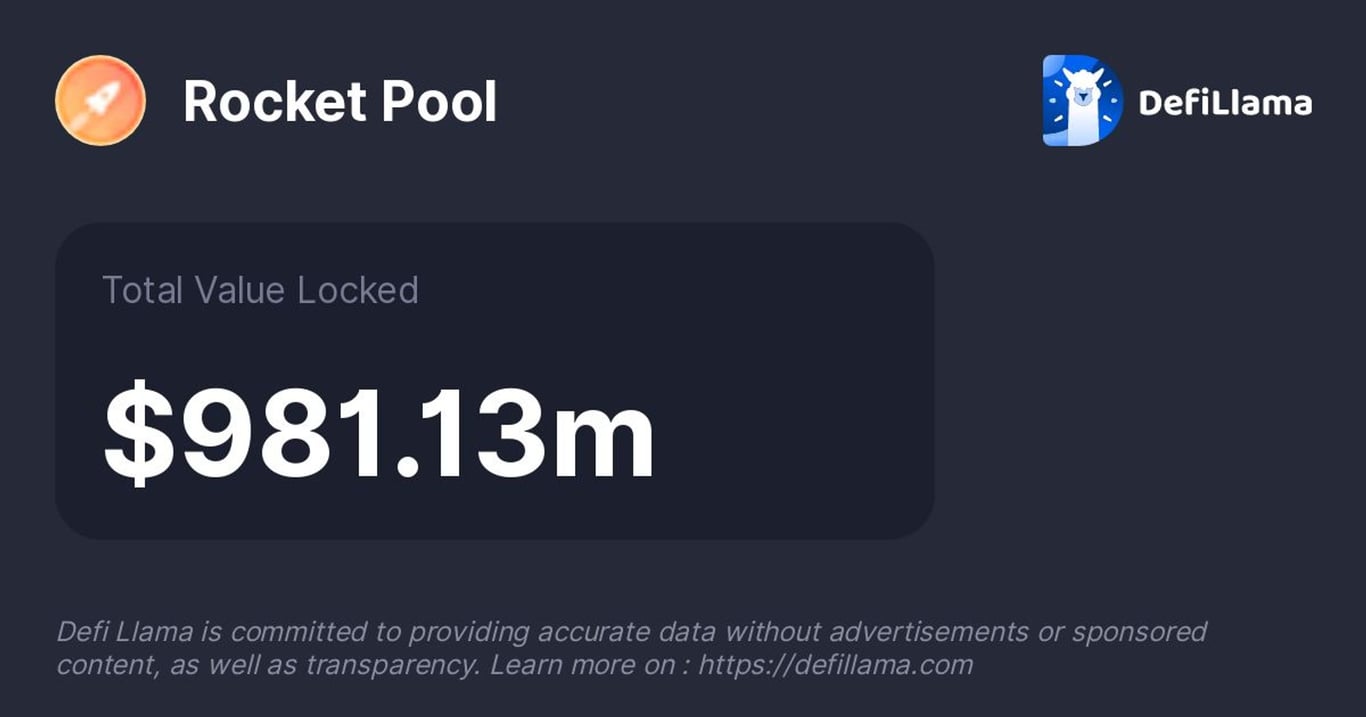
Task: Select the Rocket Pool title text
Action: click(x=340, y=102)
